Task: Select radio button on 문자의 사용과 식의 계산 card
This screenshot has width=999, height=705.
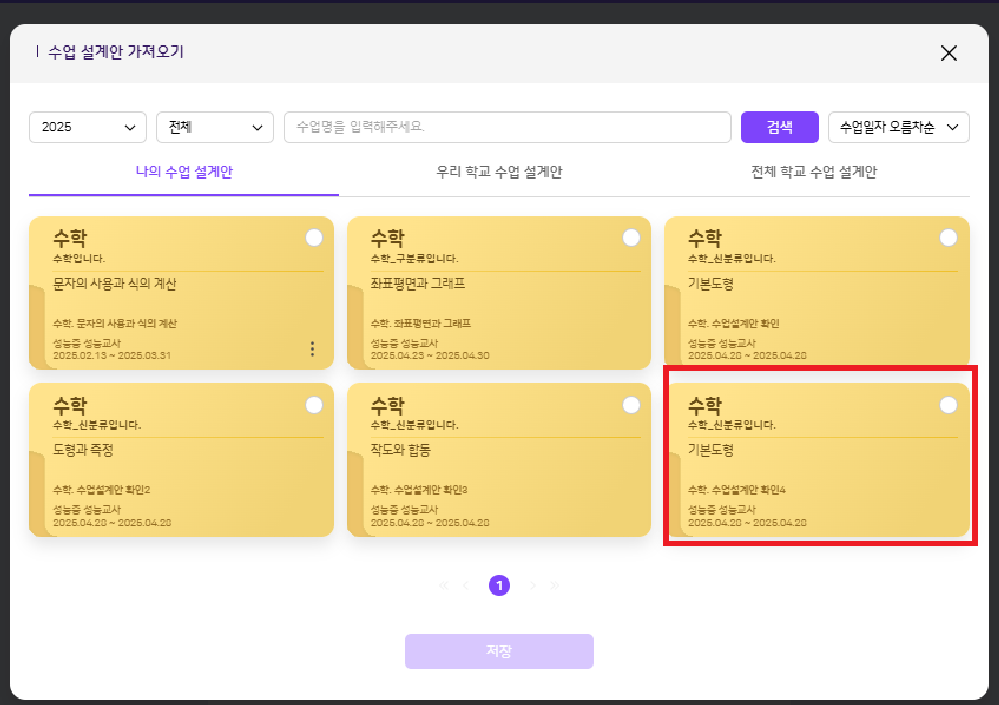Action: (x=314, y=238)
